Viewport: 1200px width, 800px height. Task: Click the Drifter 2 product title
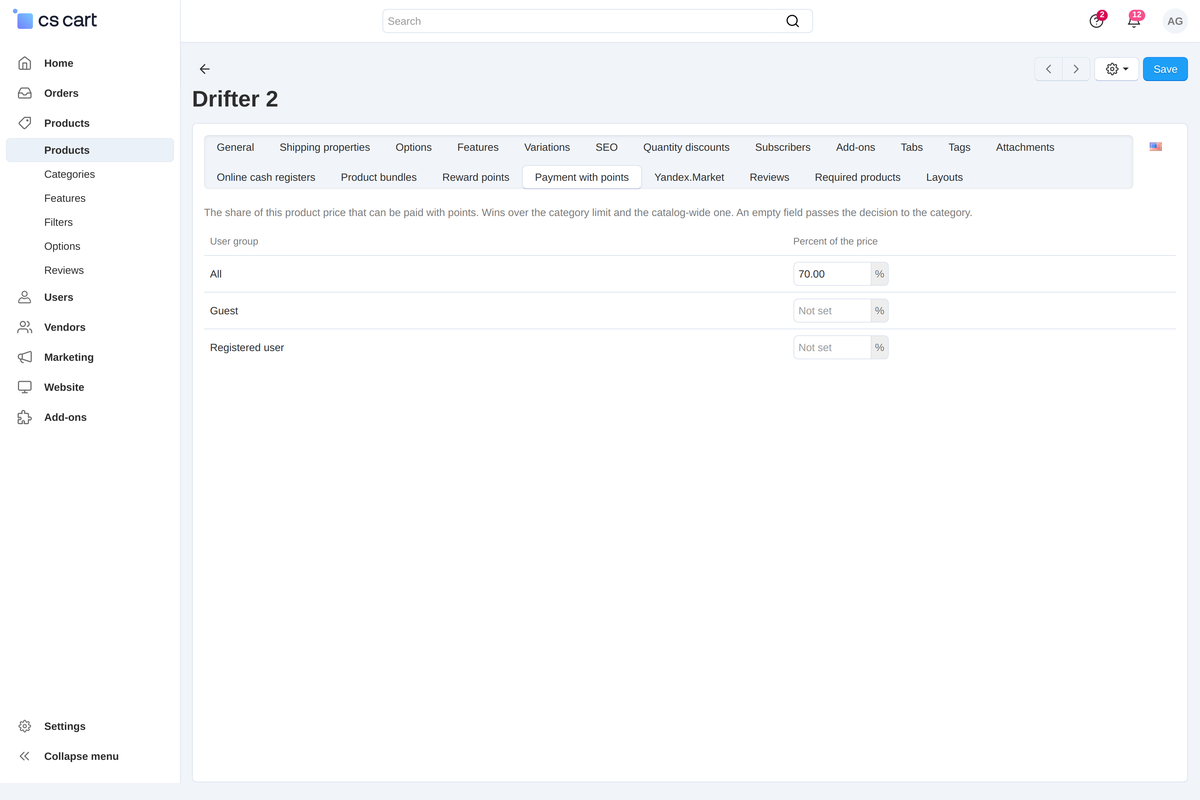click(235, 99)
